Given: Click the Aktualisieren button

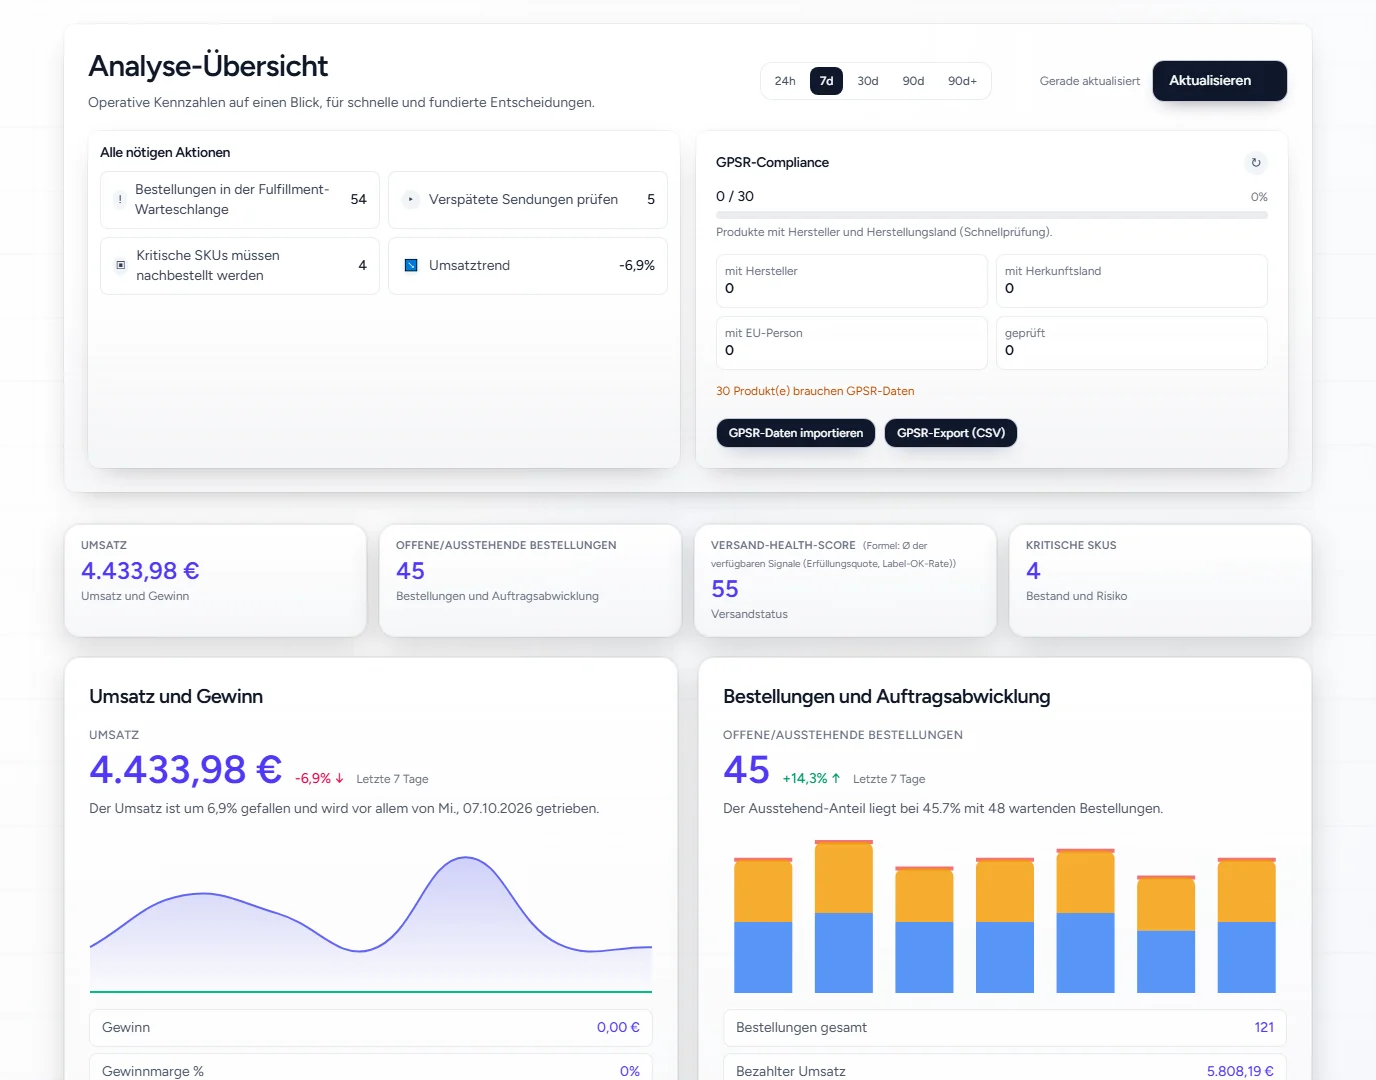Looking at the screenshot, I should pyautogui.click(x=1220, y=81).
